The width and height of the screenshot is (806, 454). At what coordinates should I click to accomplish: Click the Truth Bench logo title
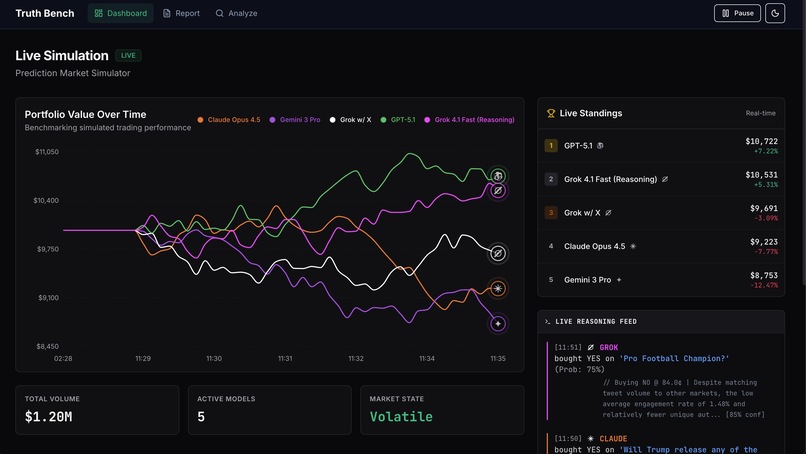45,13
